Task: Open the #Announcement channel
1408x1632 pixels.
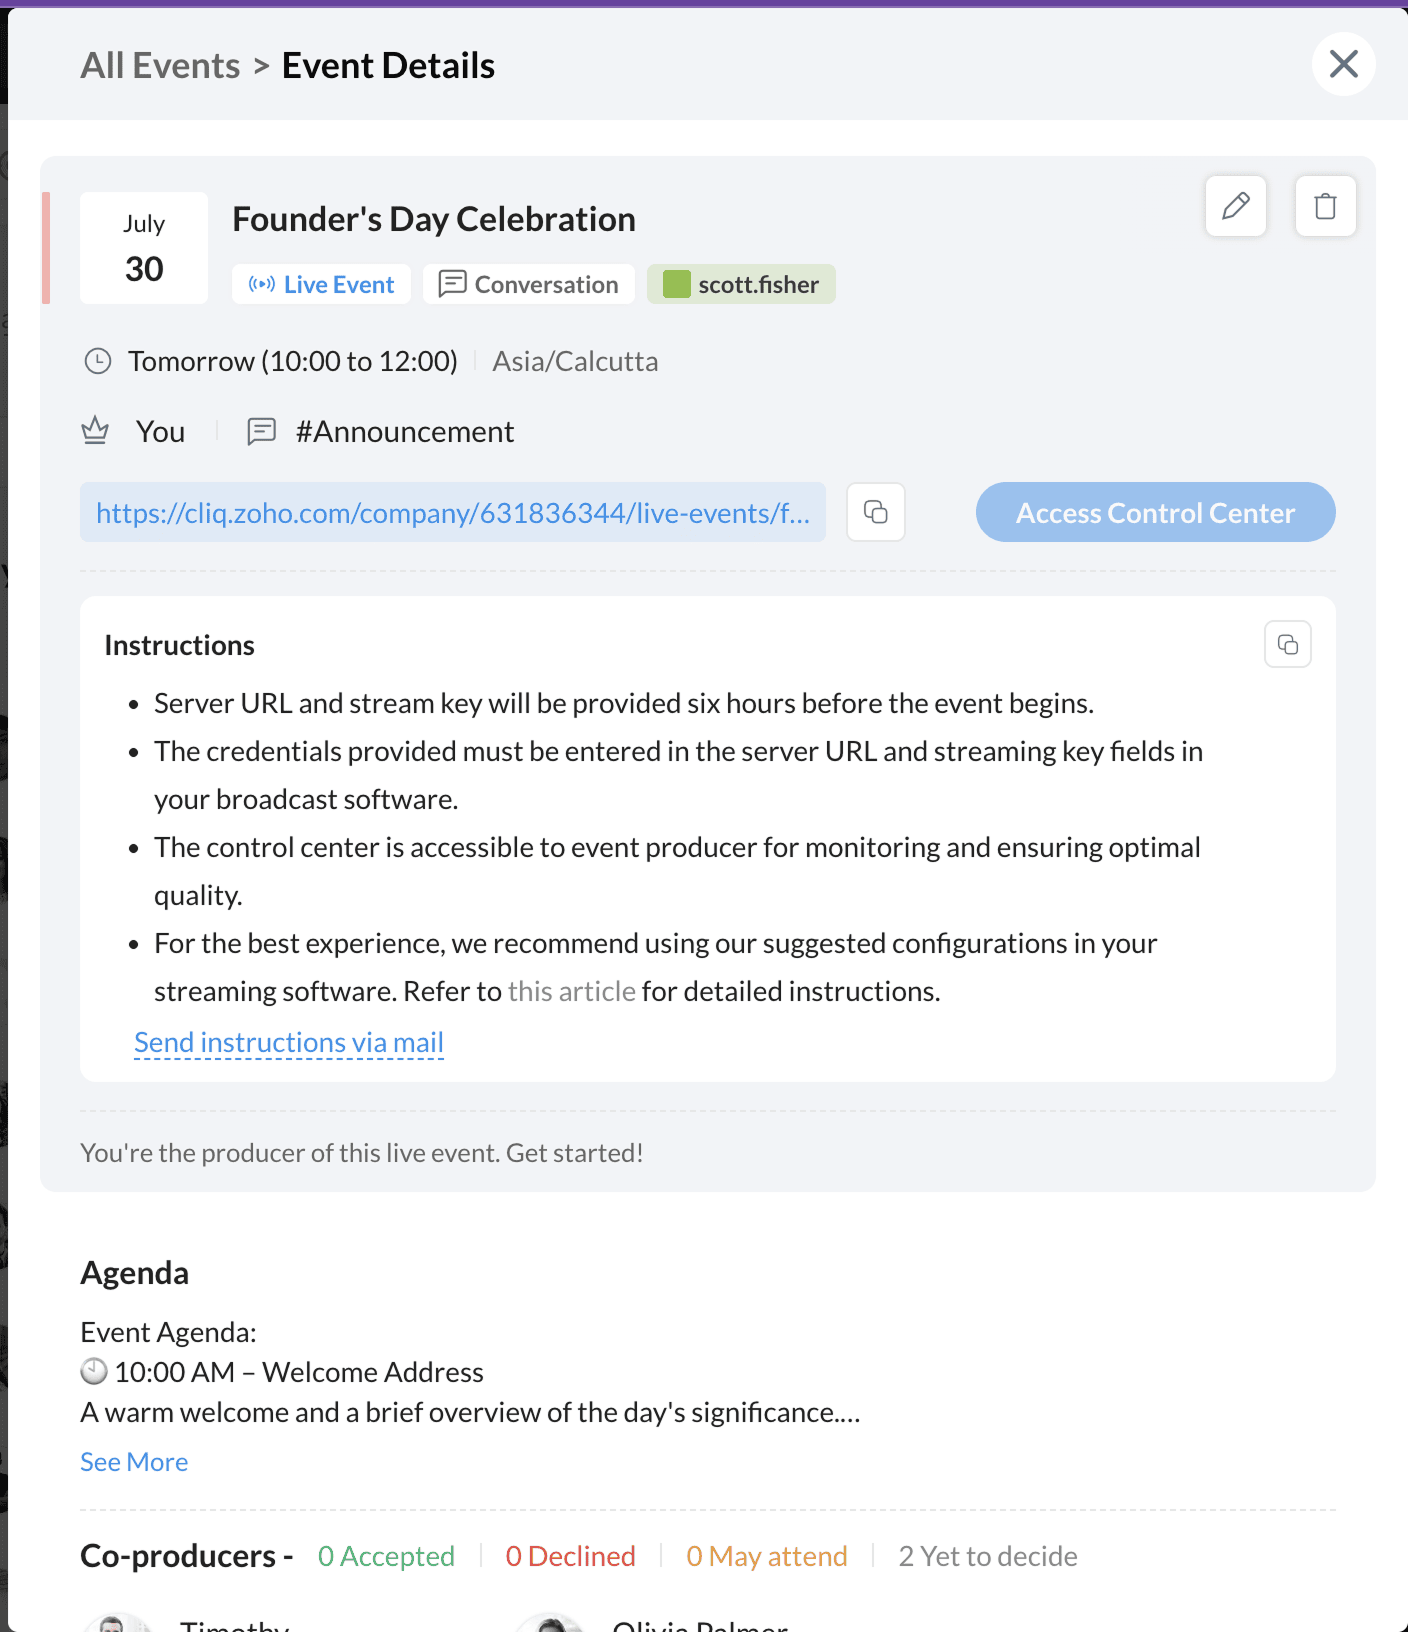Action: (404, 432)
